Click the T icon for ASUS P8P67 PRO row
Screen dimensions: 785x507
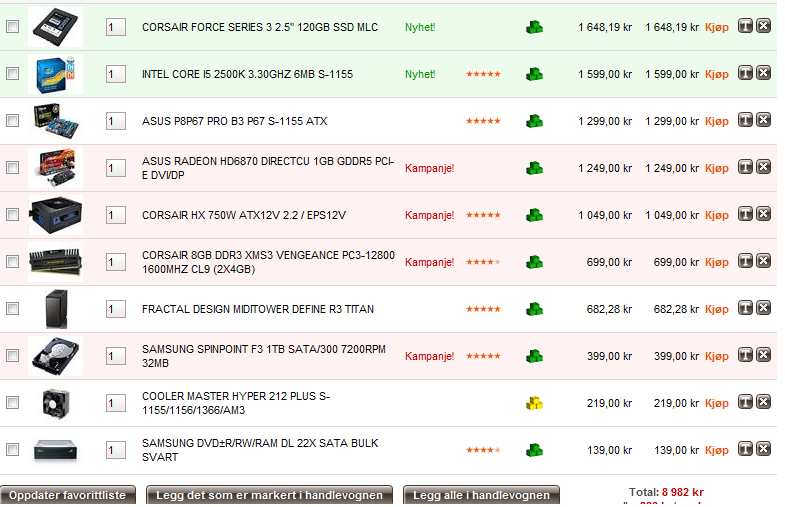click(745, 120)
